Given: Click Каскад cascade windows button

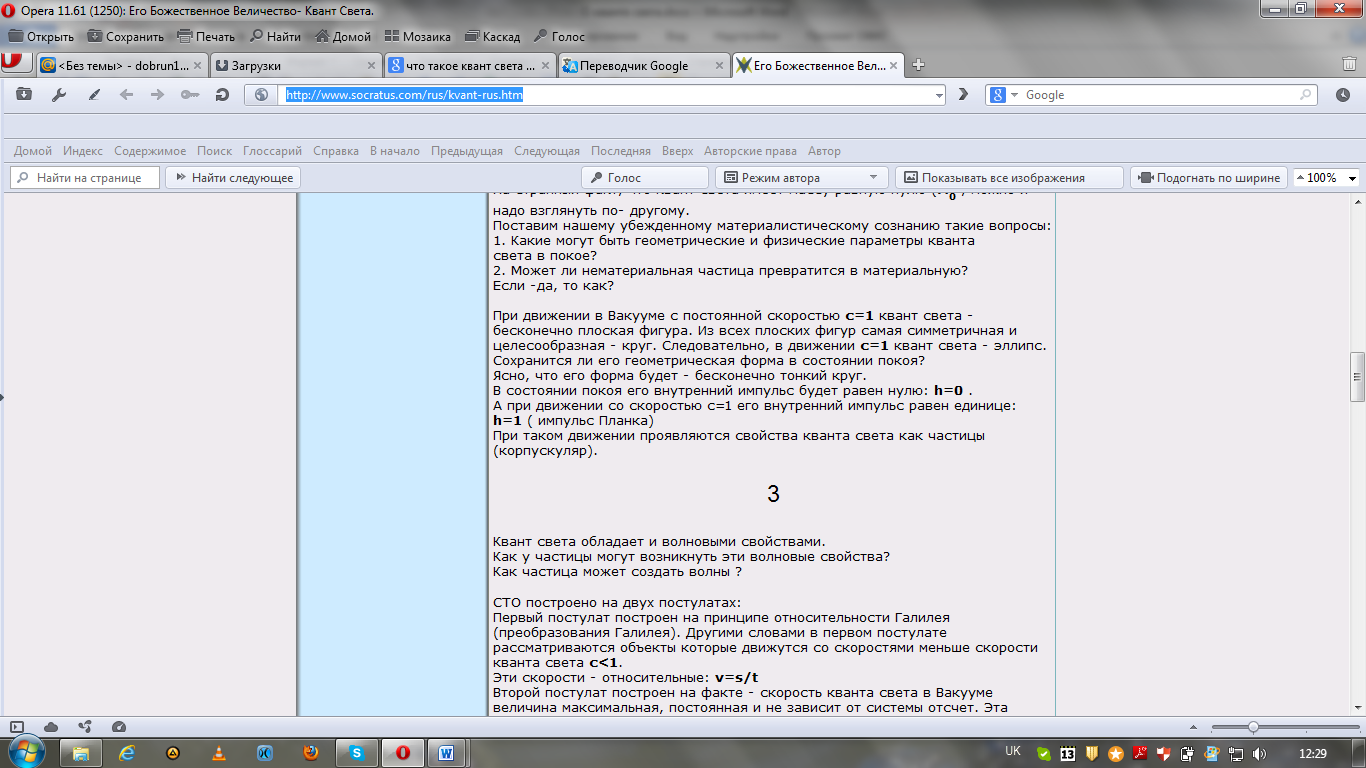Looking at the screenshot, I should tap(491, 36).
